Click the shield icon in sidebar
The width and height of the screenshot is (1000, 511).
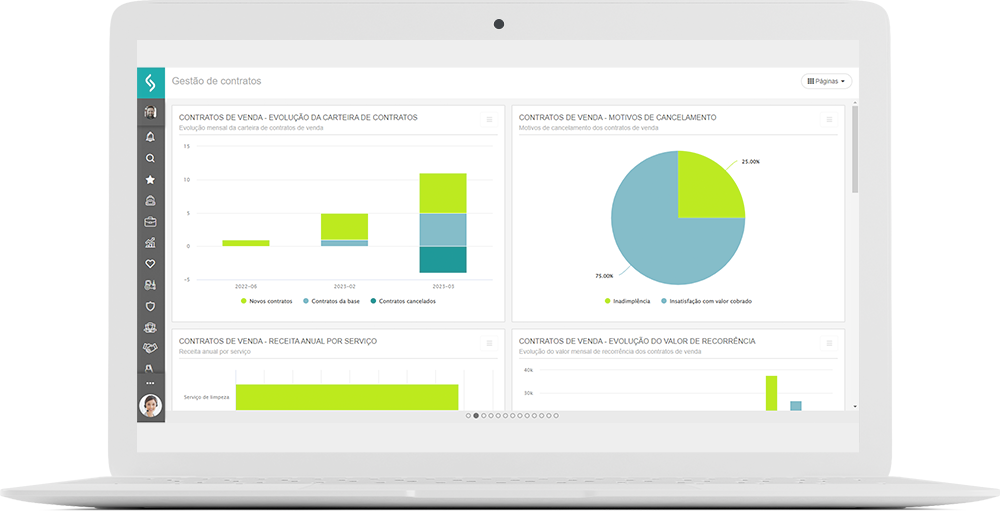(150, 306)
